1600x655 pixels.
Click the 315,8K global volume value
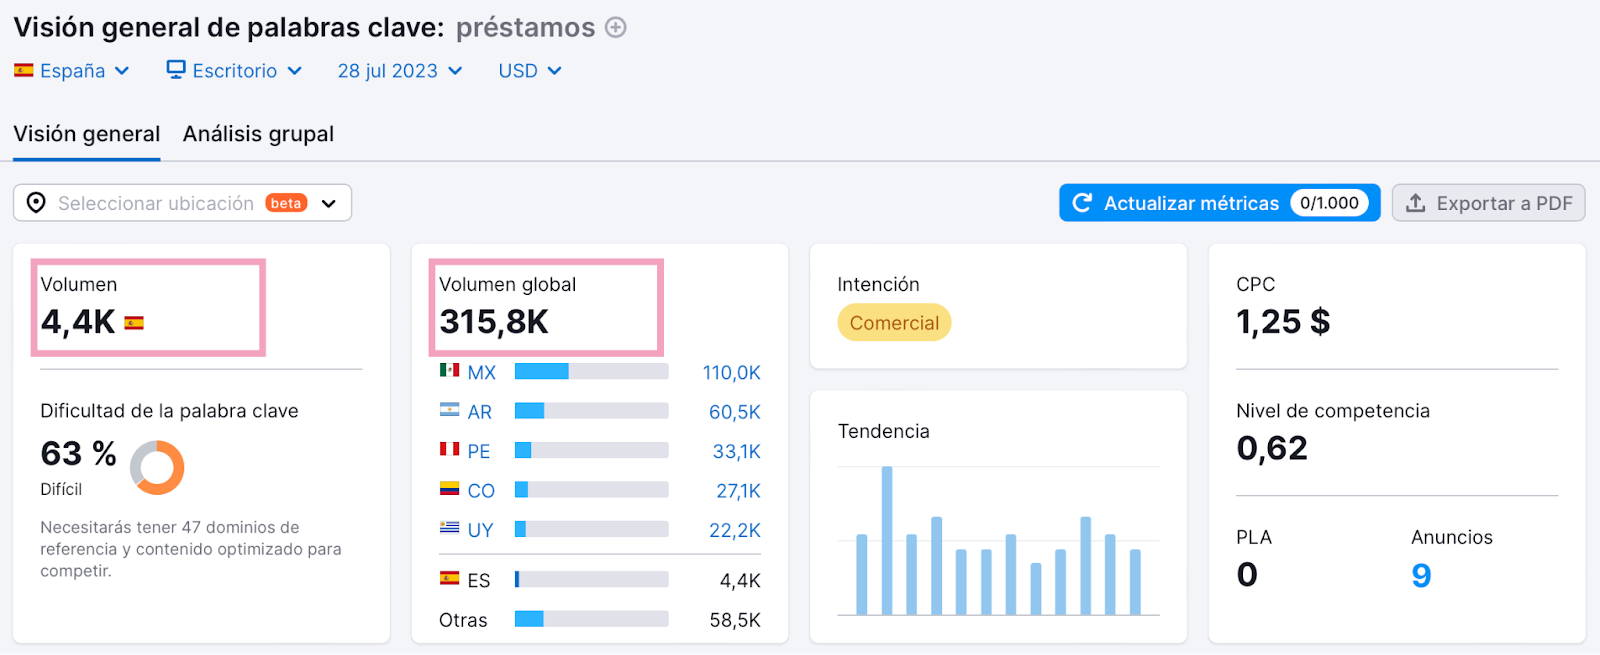(x=494, y=322)
